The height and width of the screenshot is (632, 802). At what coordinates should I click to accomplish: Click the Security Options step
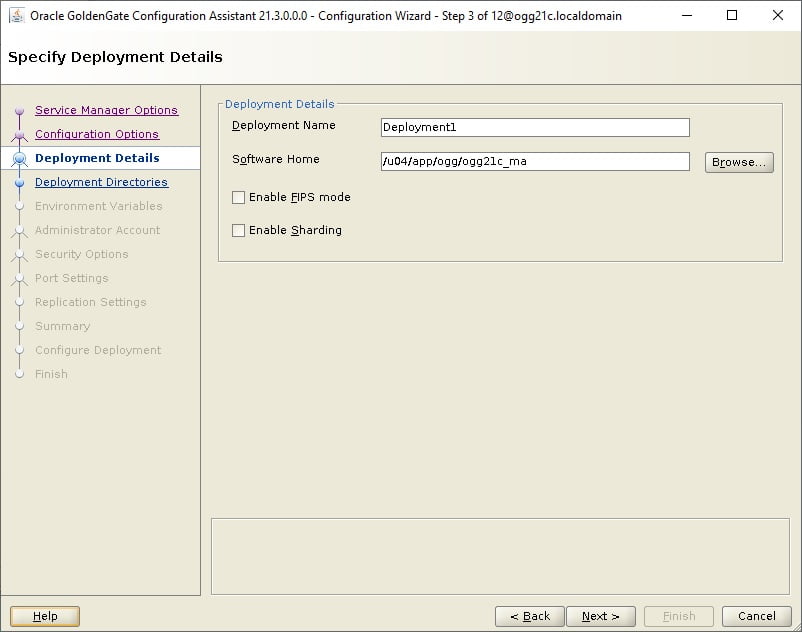point(82,254)
